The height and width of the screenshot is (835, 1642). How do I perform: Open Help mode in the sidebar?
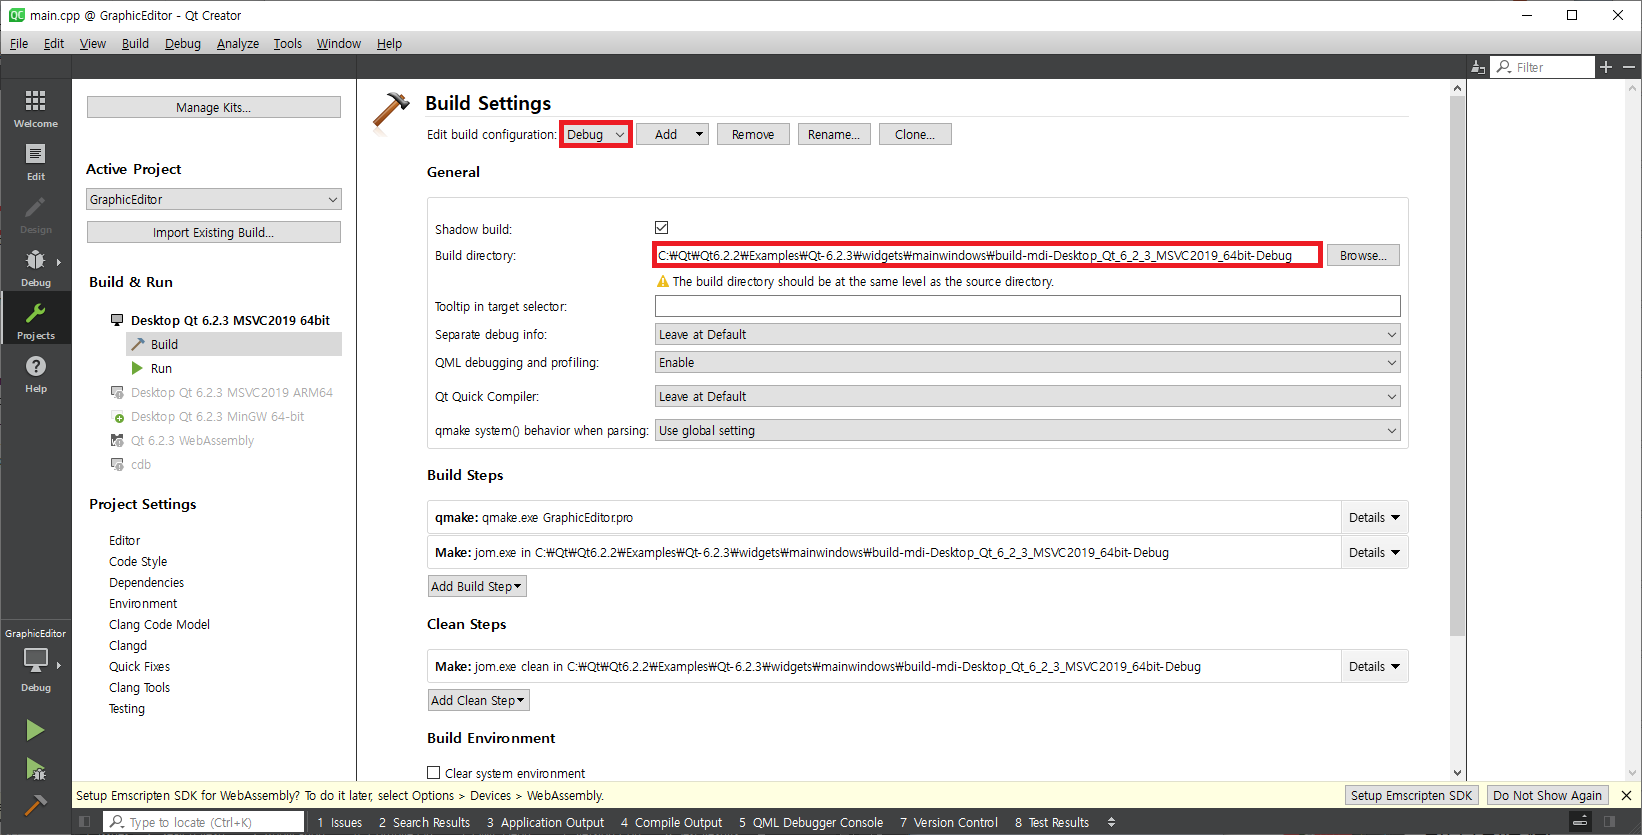coord(35,373)
